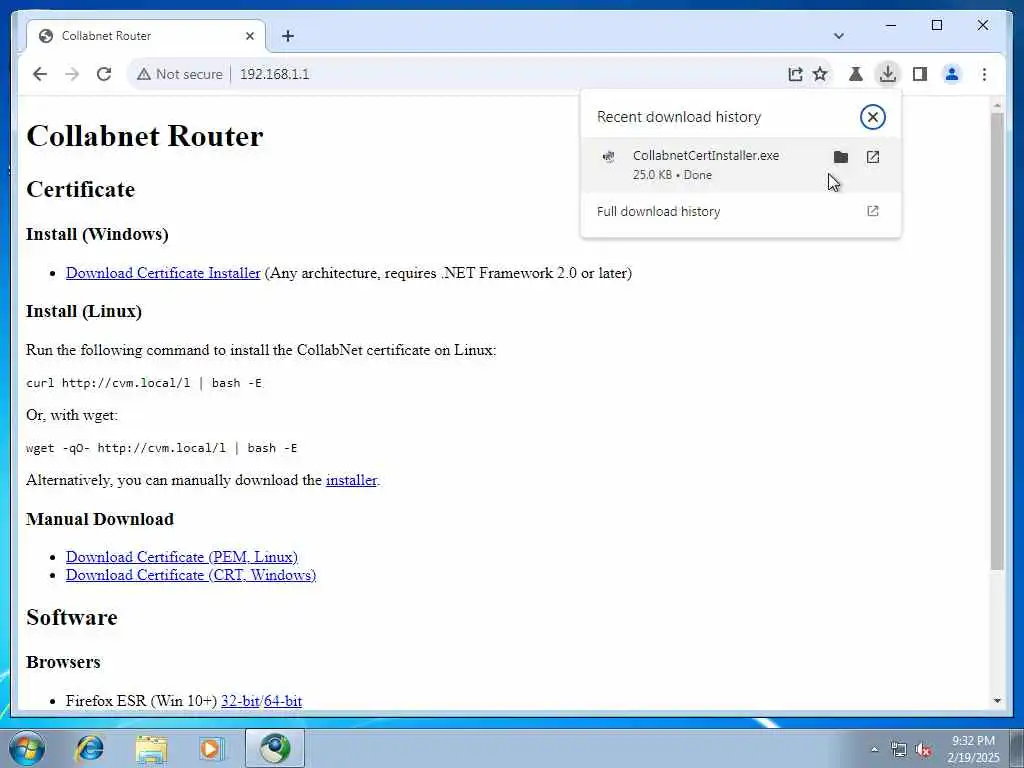This screenshot has width=1024, height=768.
Task: Minimize the Chrome window
Action: (891, 25)
